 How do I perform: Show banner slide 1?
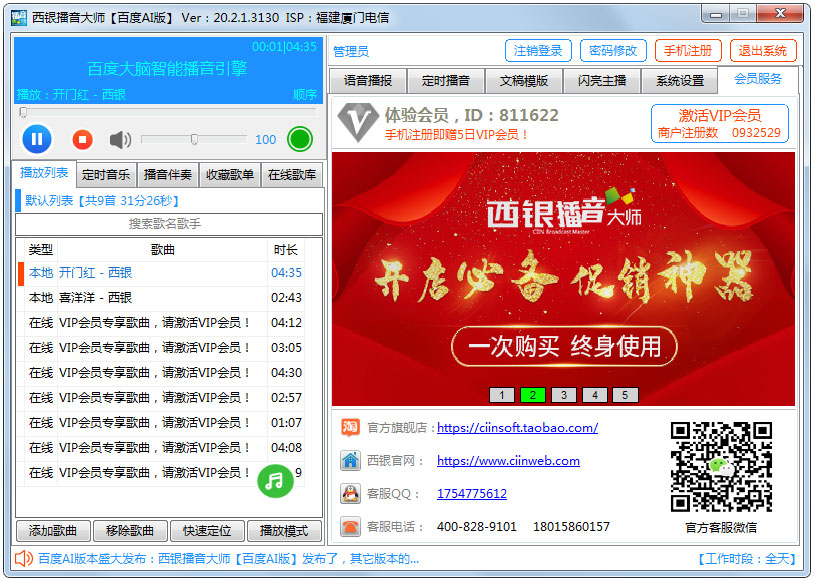[502, 395]
